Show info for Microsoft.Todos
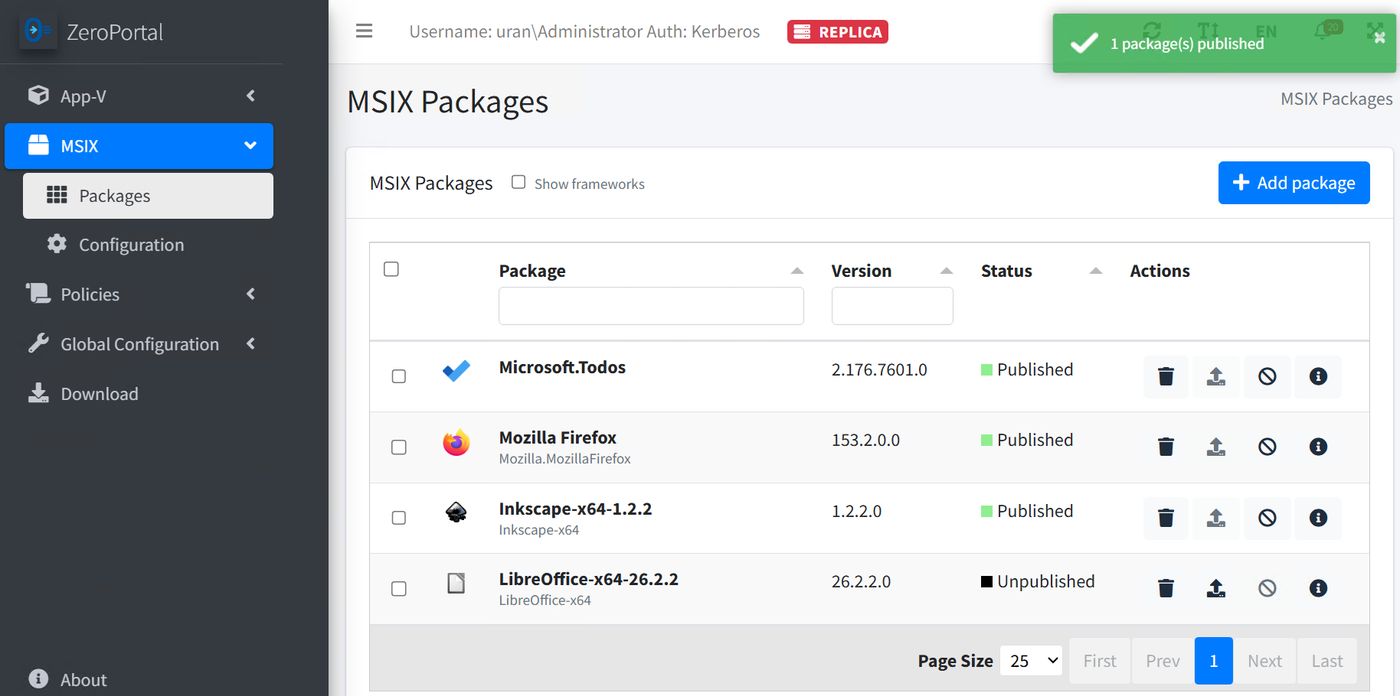This screenshot has height=696, width=1400. pyautogui.click(x=1318, y=377)
